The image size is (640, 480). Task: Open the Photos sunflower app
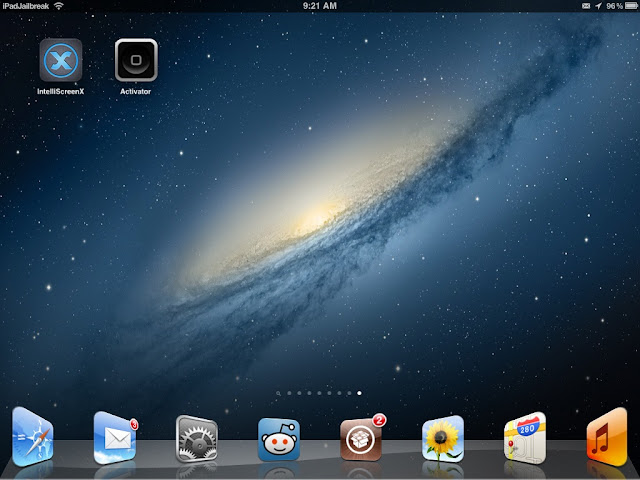pyautogui.click(x=443, y=439)
